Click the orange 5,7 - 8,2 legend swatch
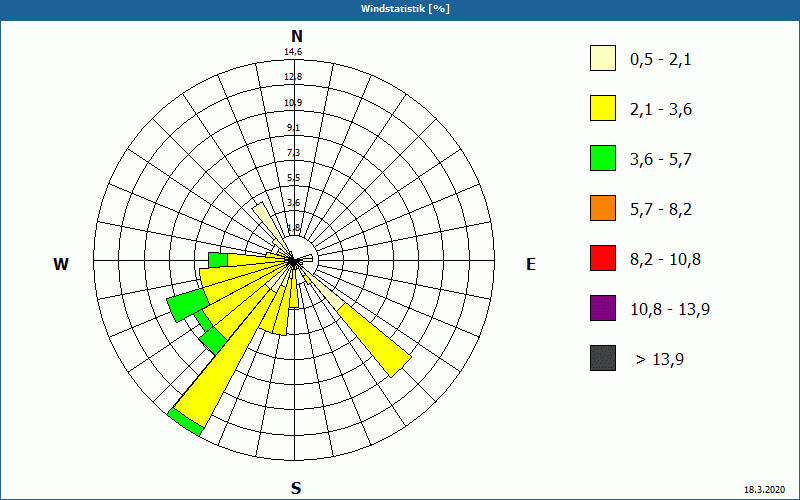This screenshot has height=500, width=800. [x=603, y=208]
